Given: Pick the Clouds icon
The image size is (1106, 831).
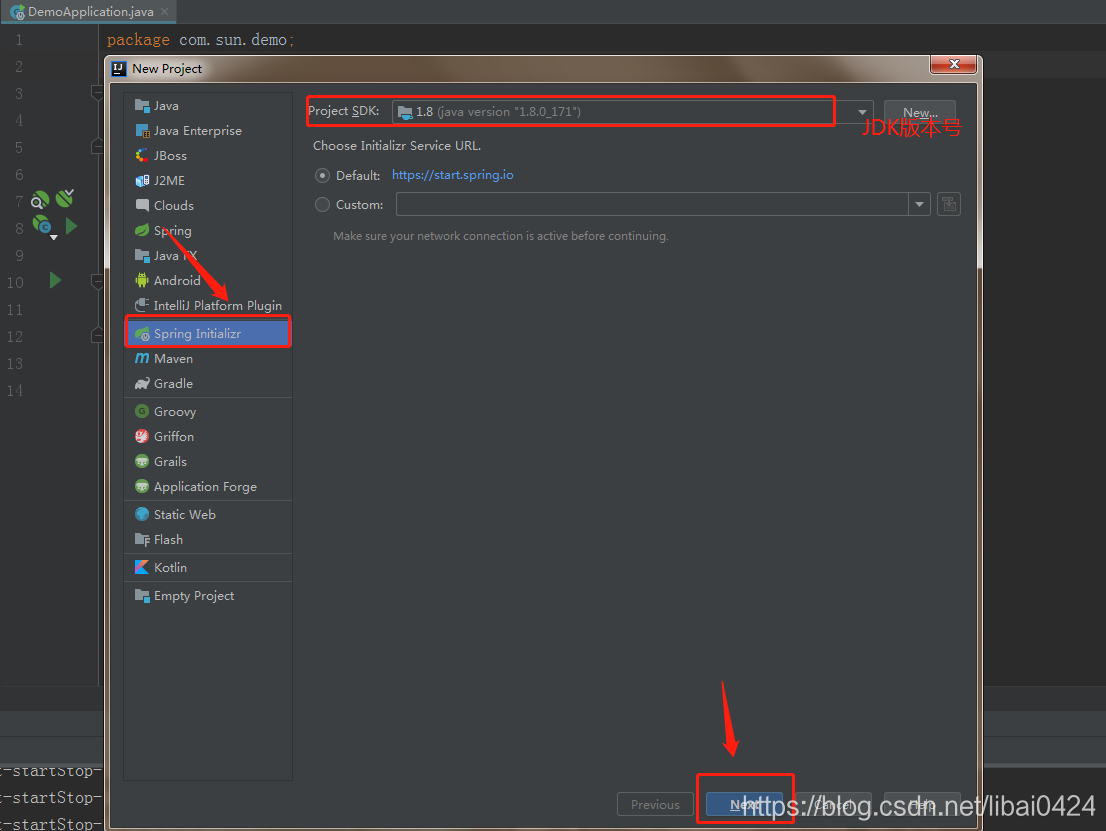Looking at the screenshot, I should point(142,205).
